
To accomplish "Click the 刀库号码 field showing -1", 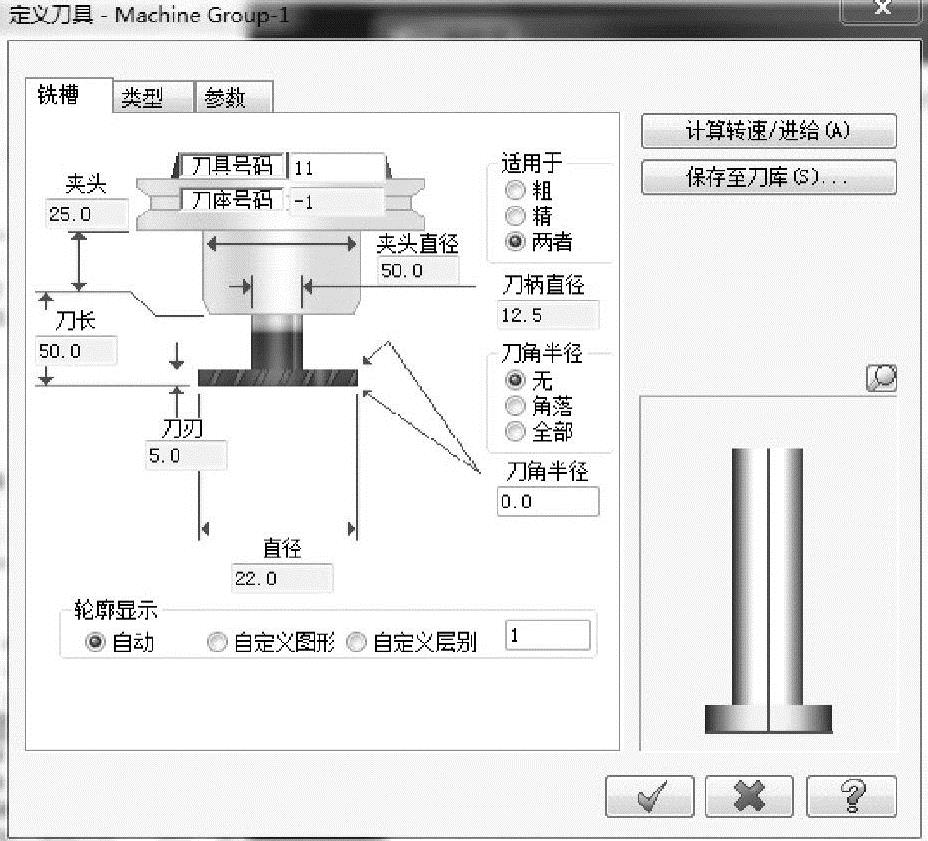I will [337, 202].
